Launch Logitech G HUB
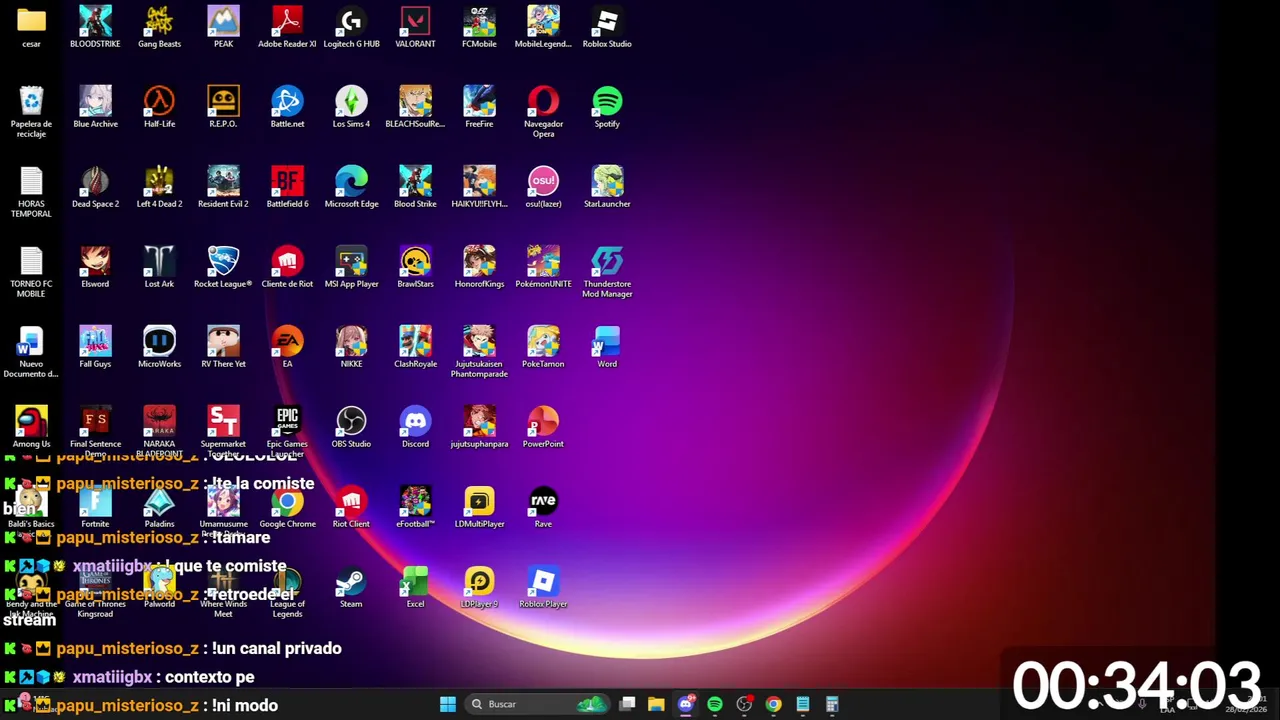Image resolution: width=1280 pixels, height=720 pixels. 351,27
